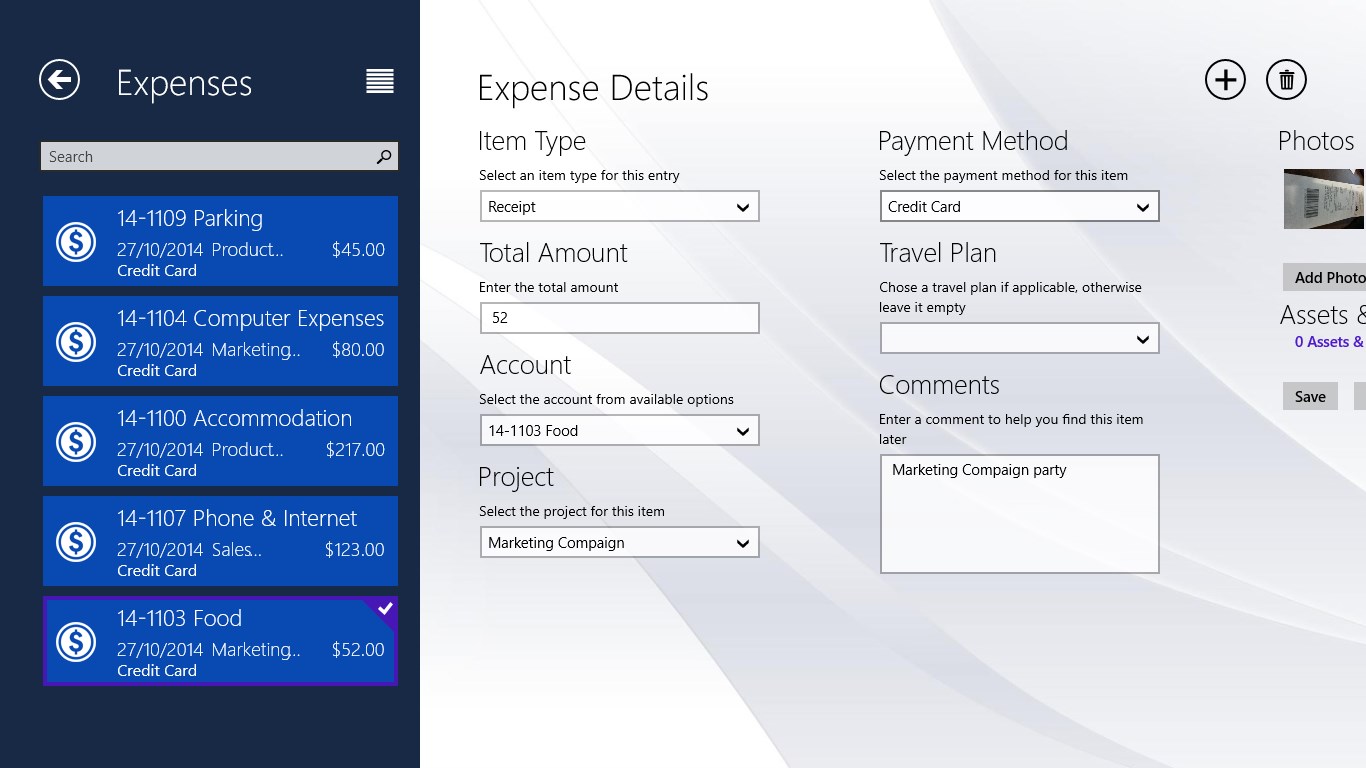1366x768 pixels.
Task: Click the $45.00 amount on Parking
Action: click(358, 250)
